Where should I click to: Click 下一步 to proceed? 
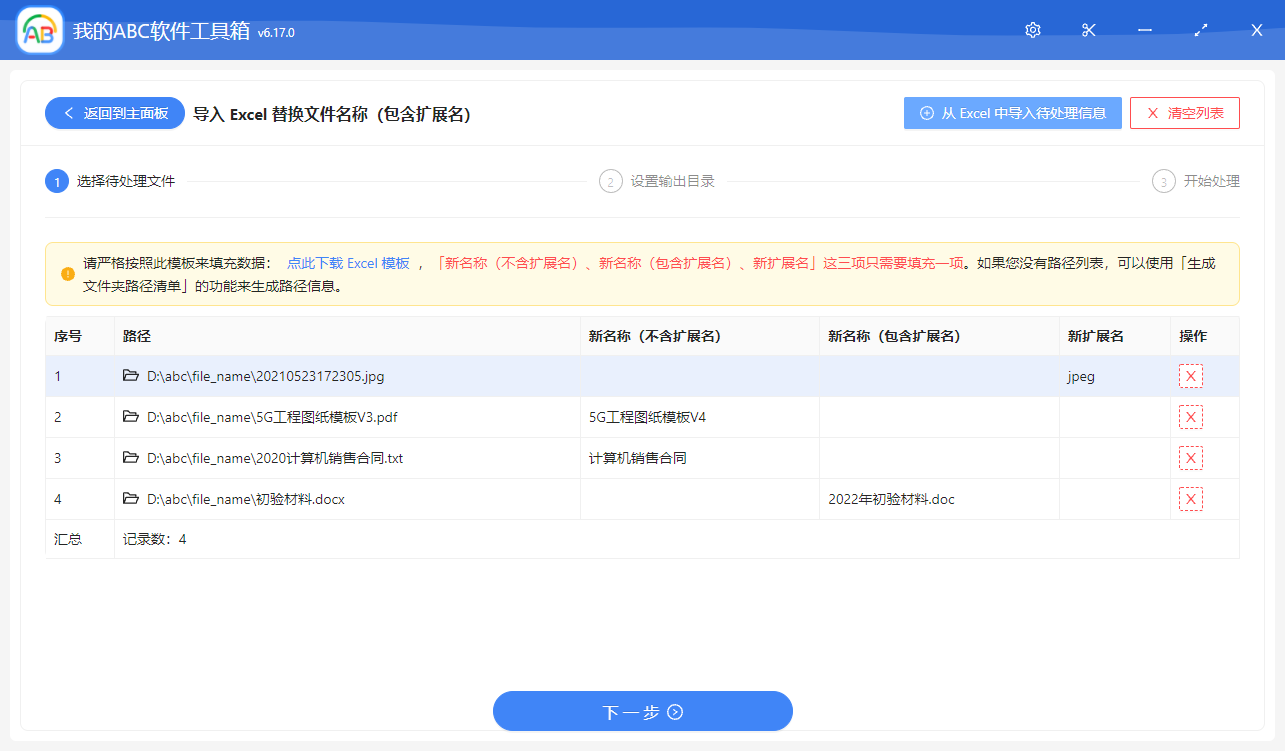coord(642,710)
